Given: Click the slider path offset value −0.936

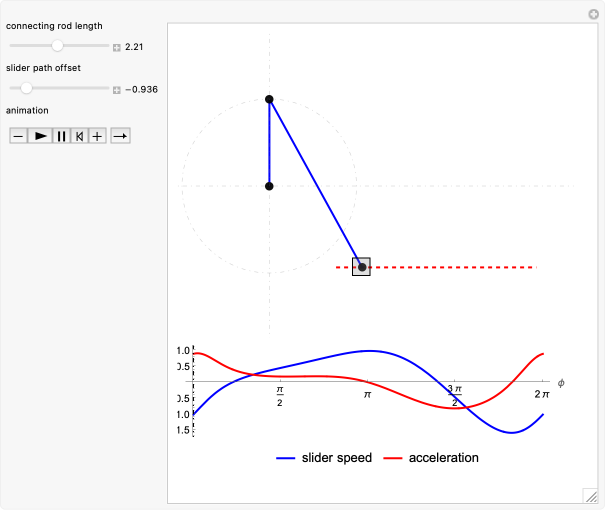Looking at the screenshot, I should (x=142, y=89).
